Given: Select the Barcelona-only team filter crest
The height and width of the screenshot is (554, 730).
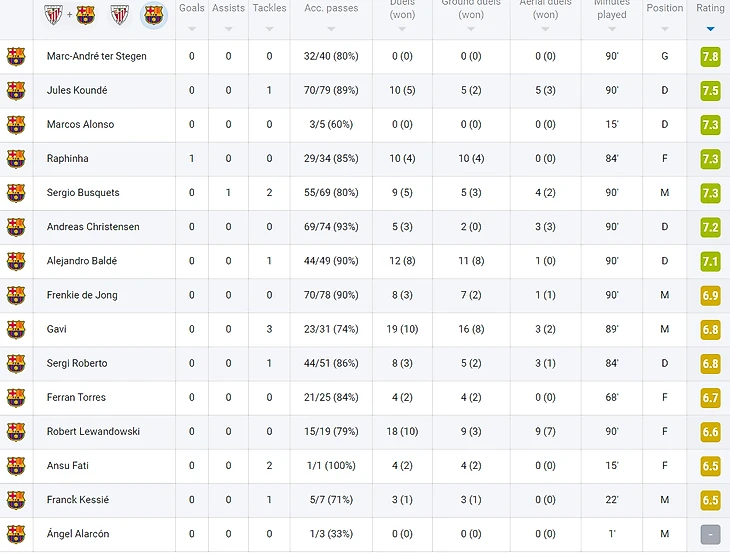Looking at the screenshot, I should (x=153, y=14).
